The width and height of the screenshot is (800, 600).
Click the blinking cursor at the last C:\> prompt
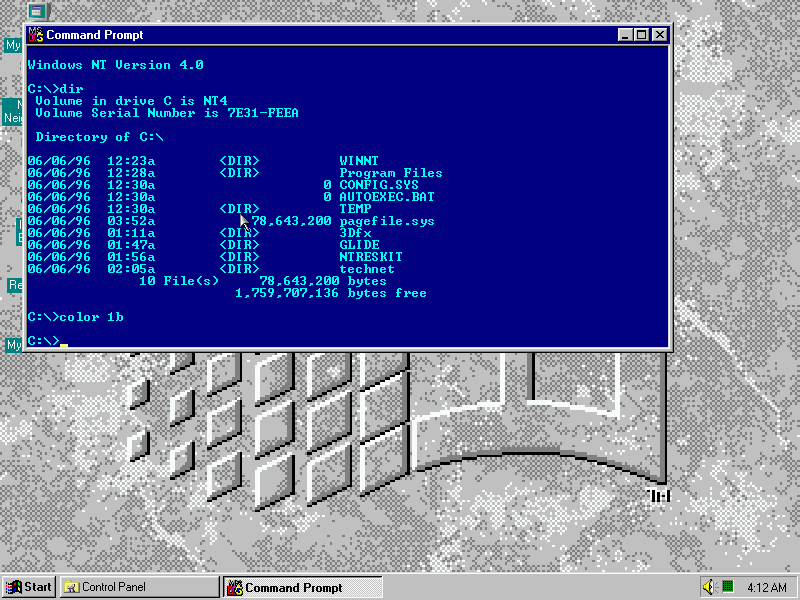63,343
